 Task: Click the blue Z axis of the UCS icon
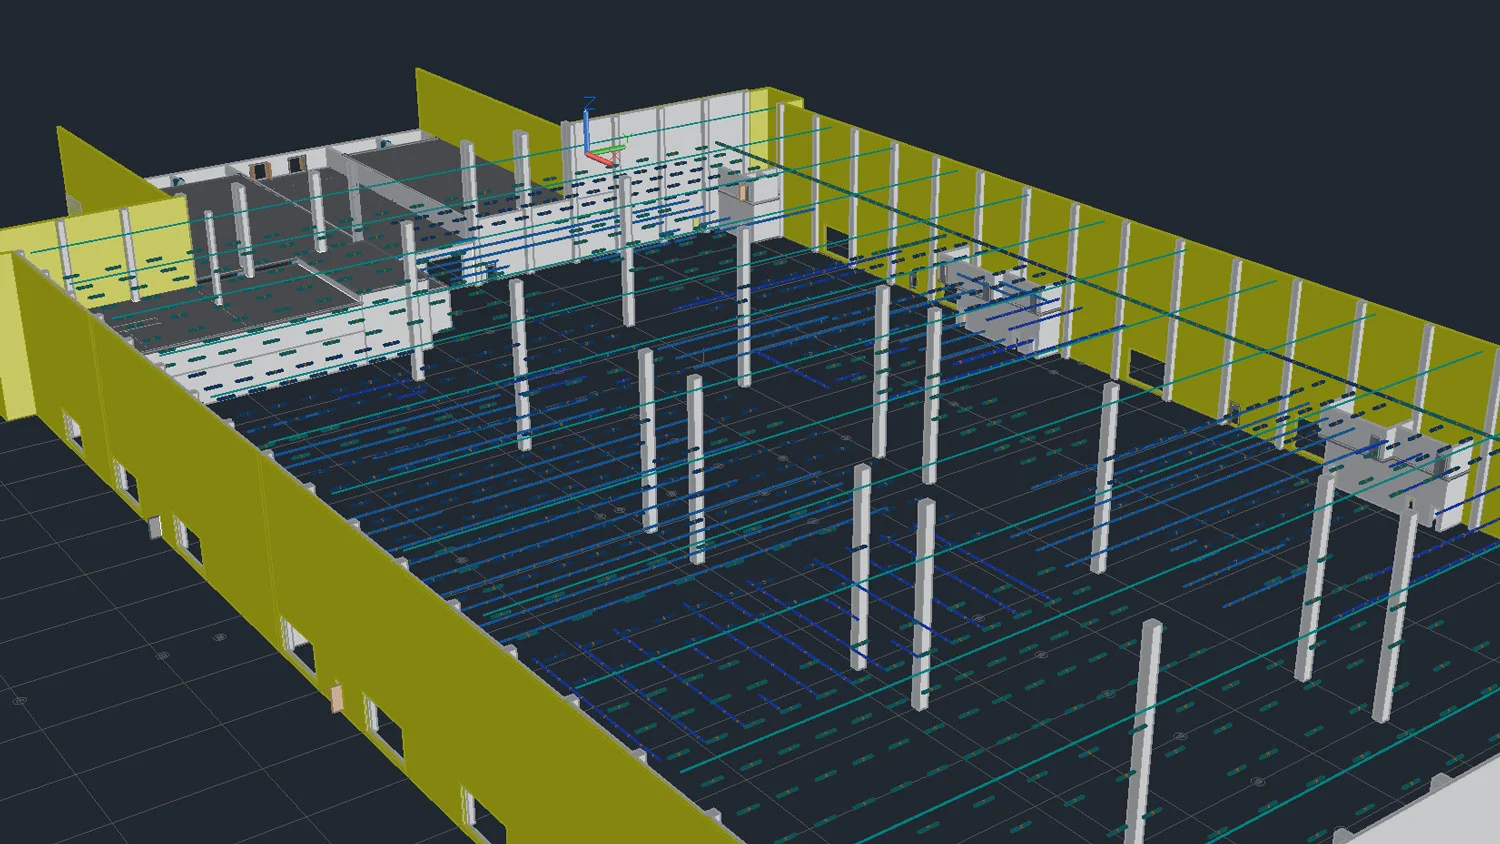[x=587, y=132]
